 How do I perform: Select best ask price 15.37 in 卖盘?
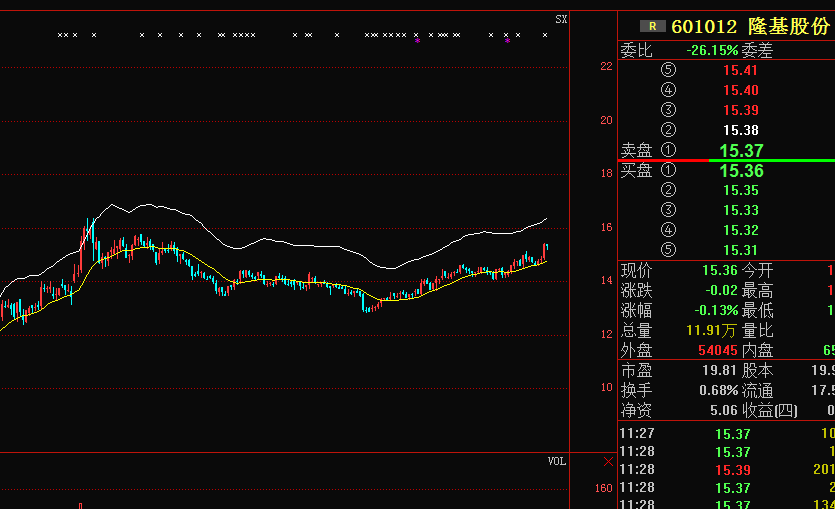tap(741, 151)
